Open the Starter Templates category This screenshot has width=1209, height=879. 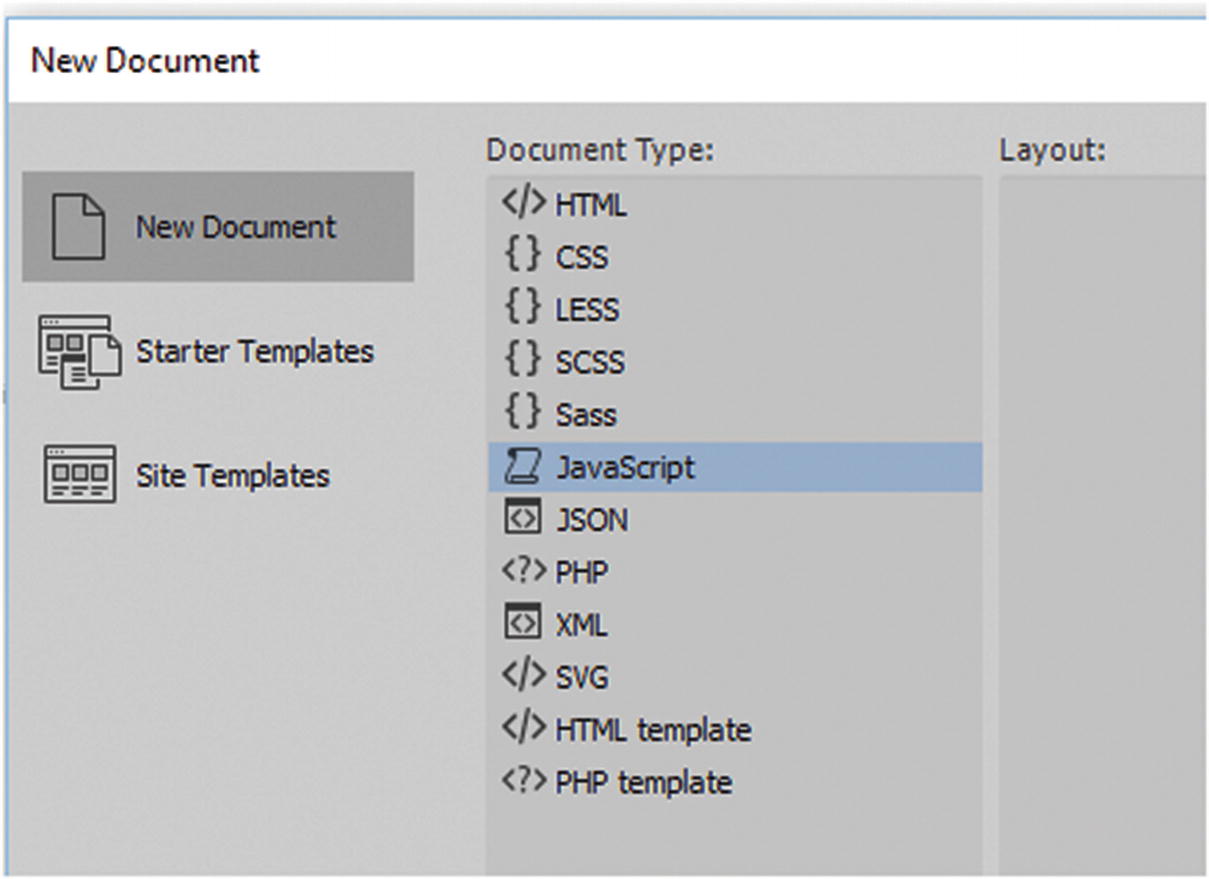pos(255,352)
